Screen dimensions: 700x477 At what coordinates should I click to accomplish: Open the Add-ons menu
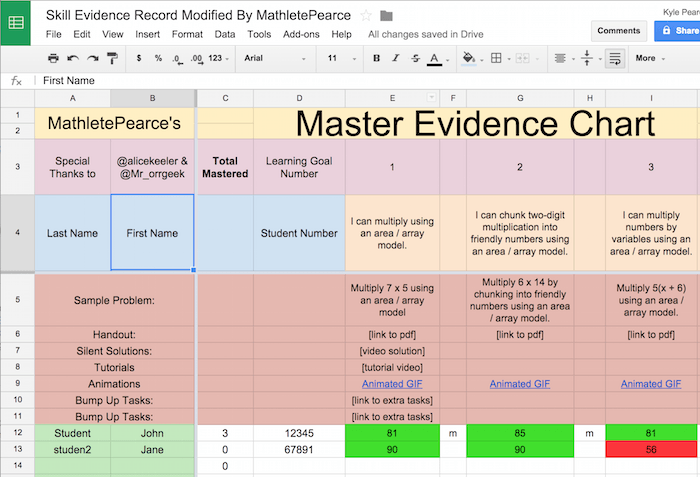coord(301,34)
